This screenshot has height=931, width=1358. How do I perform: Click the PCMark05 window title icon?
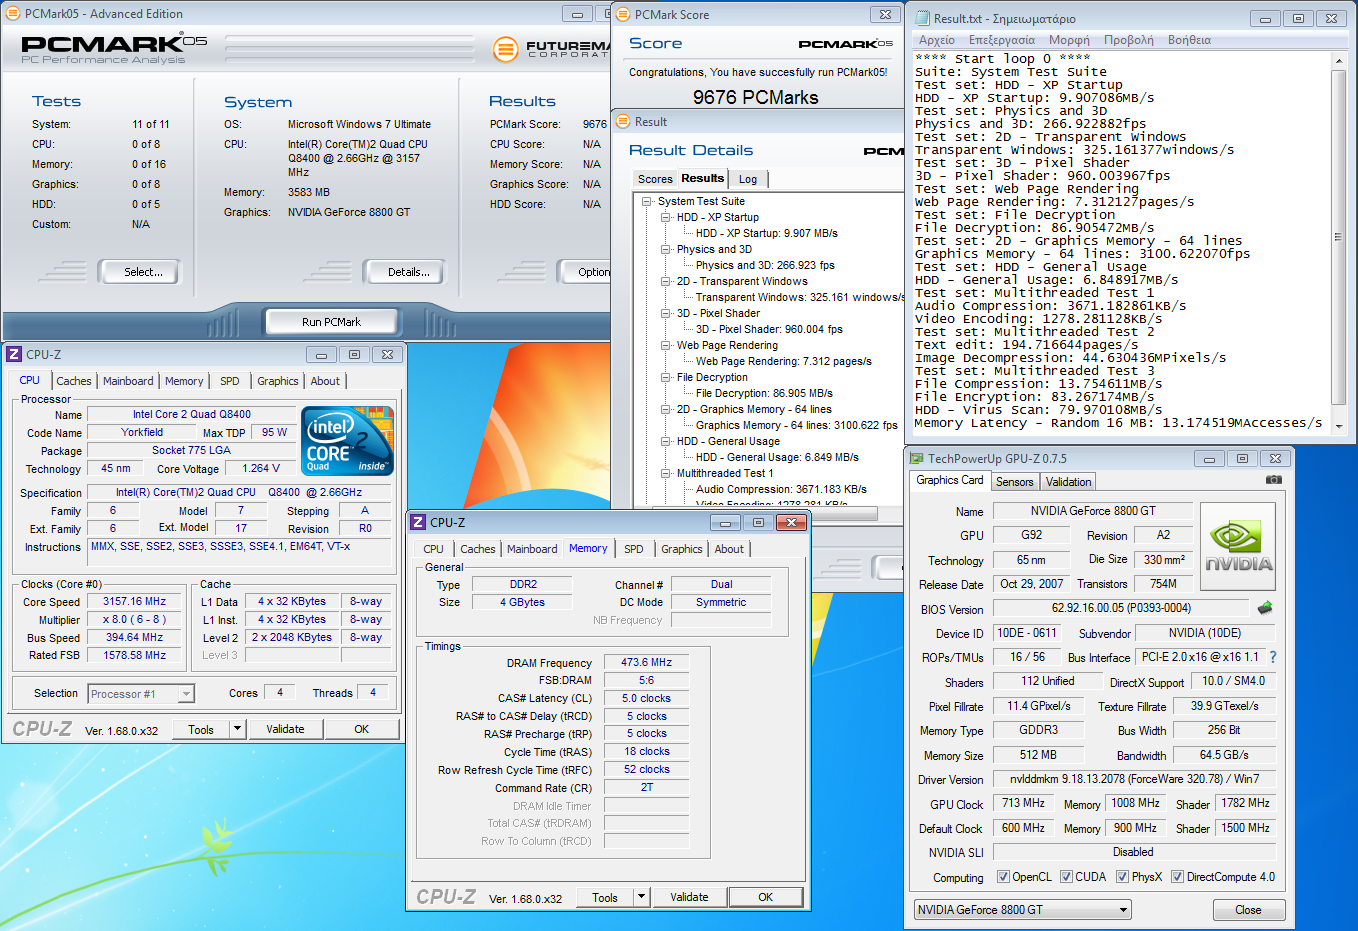coord(14,14)
